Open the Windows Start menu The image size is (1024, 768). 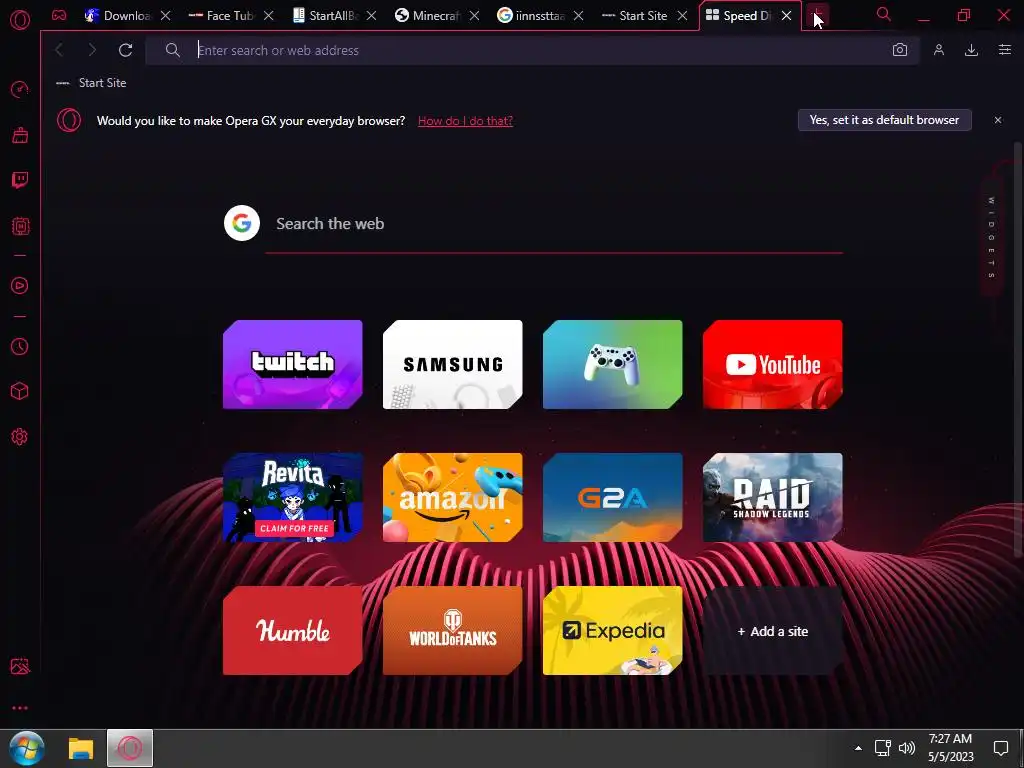[27, 748]
